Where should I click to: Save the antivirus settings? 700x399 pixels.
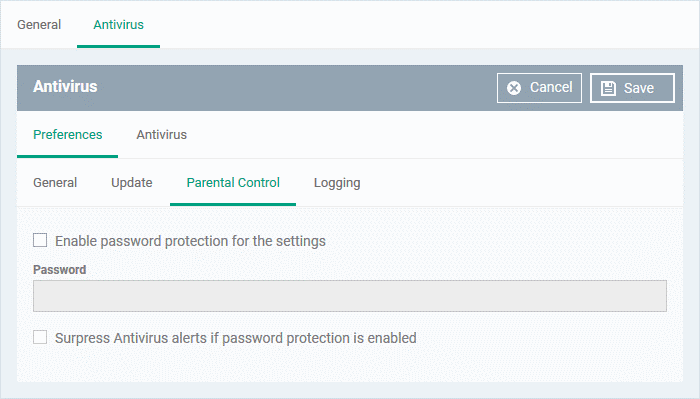632,88
